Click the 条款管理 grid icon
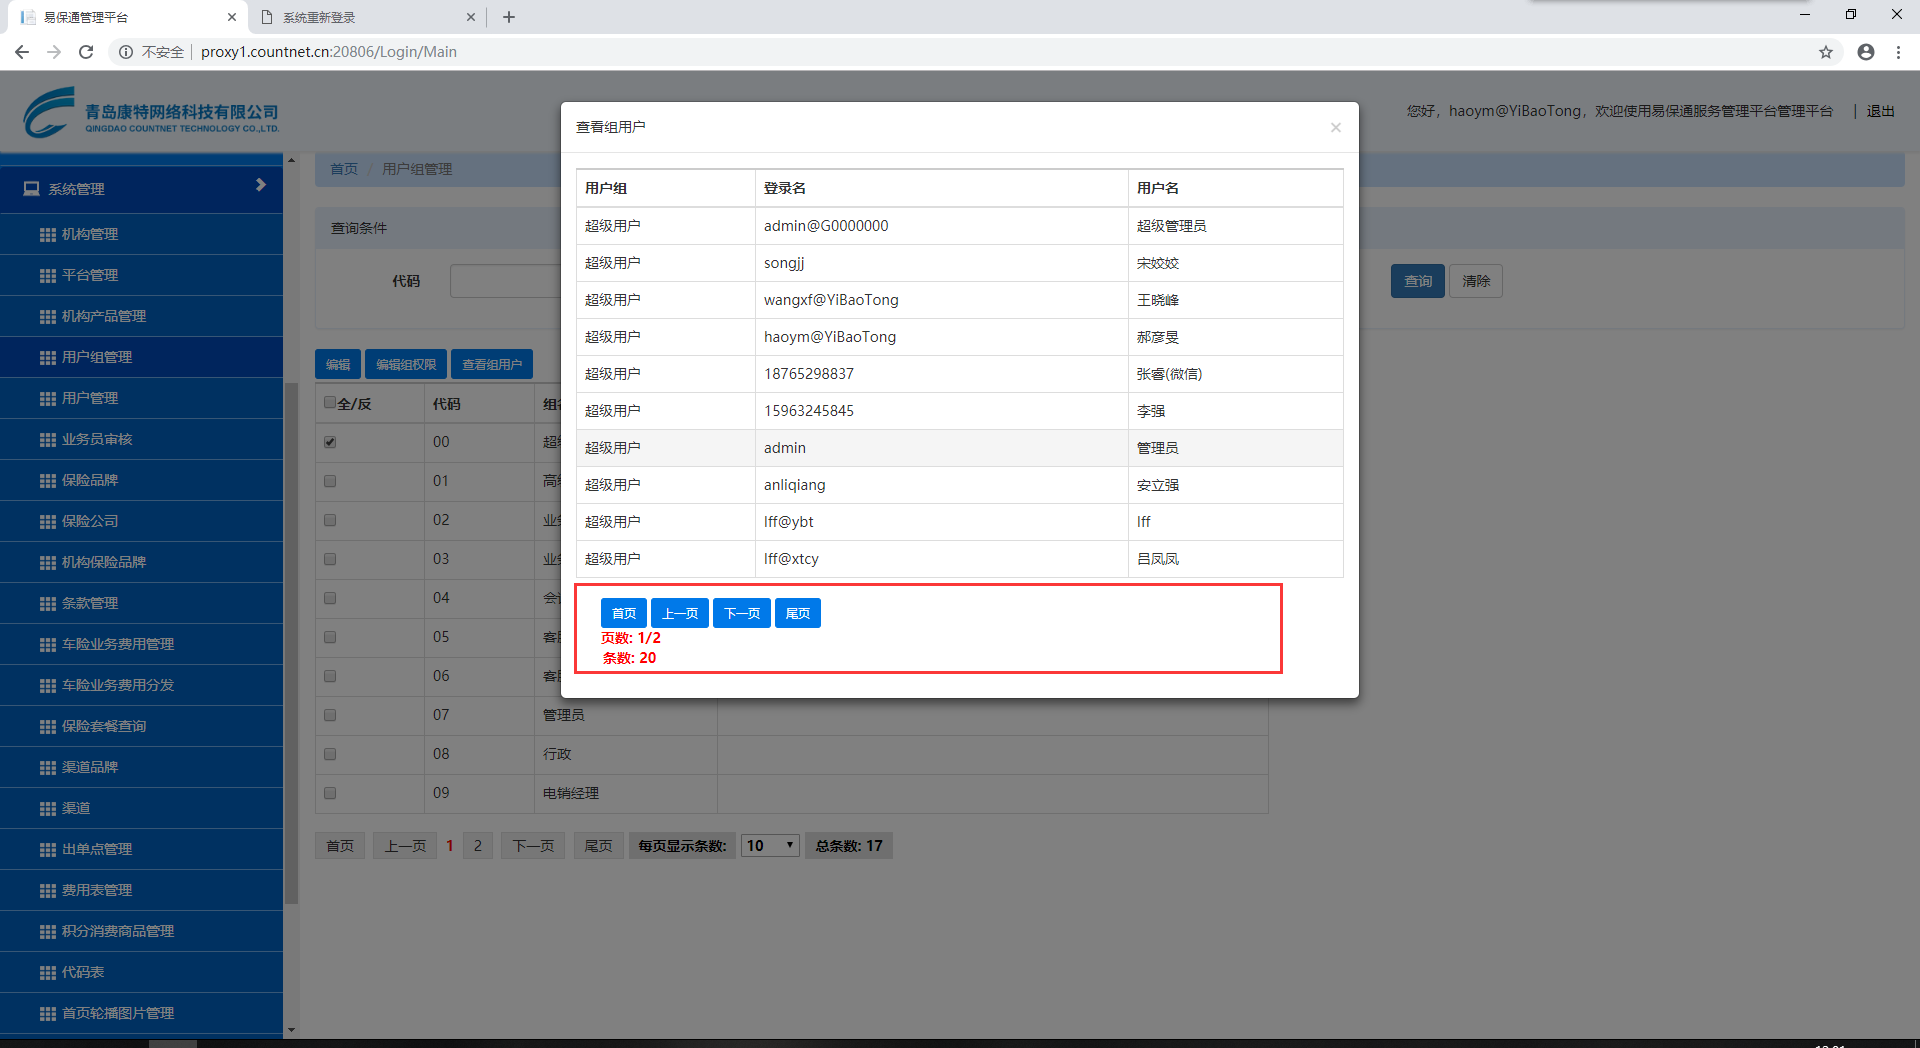 [47, 604]
